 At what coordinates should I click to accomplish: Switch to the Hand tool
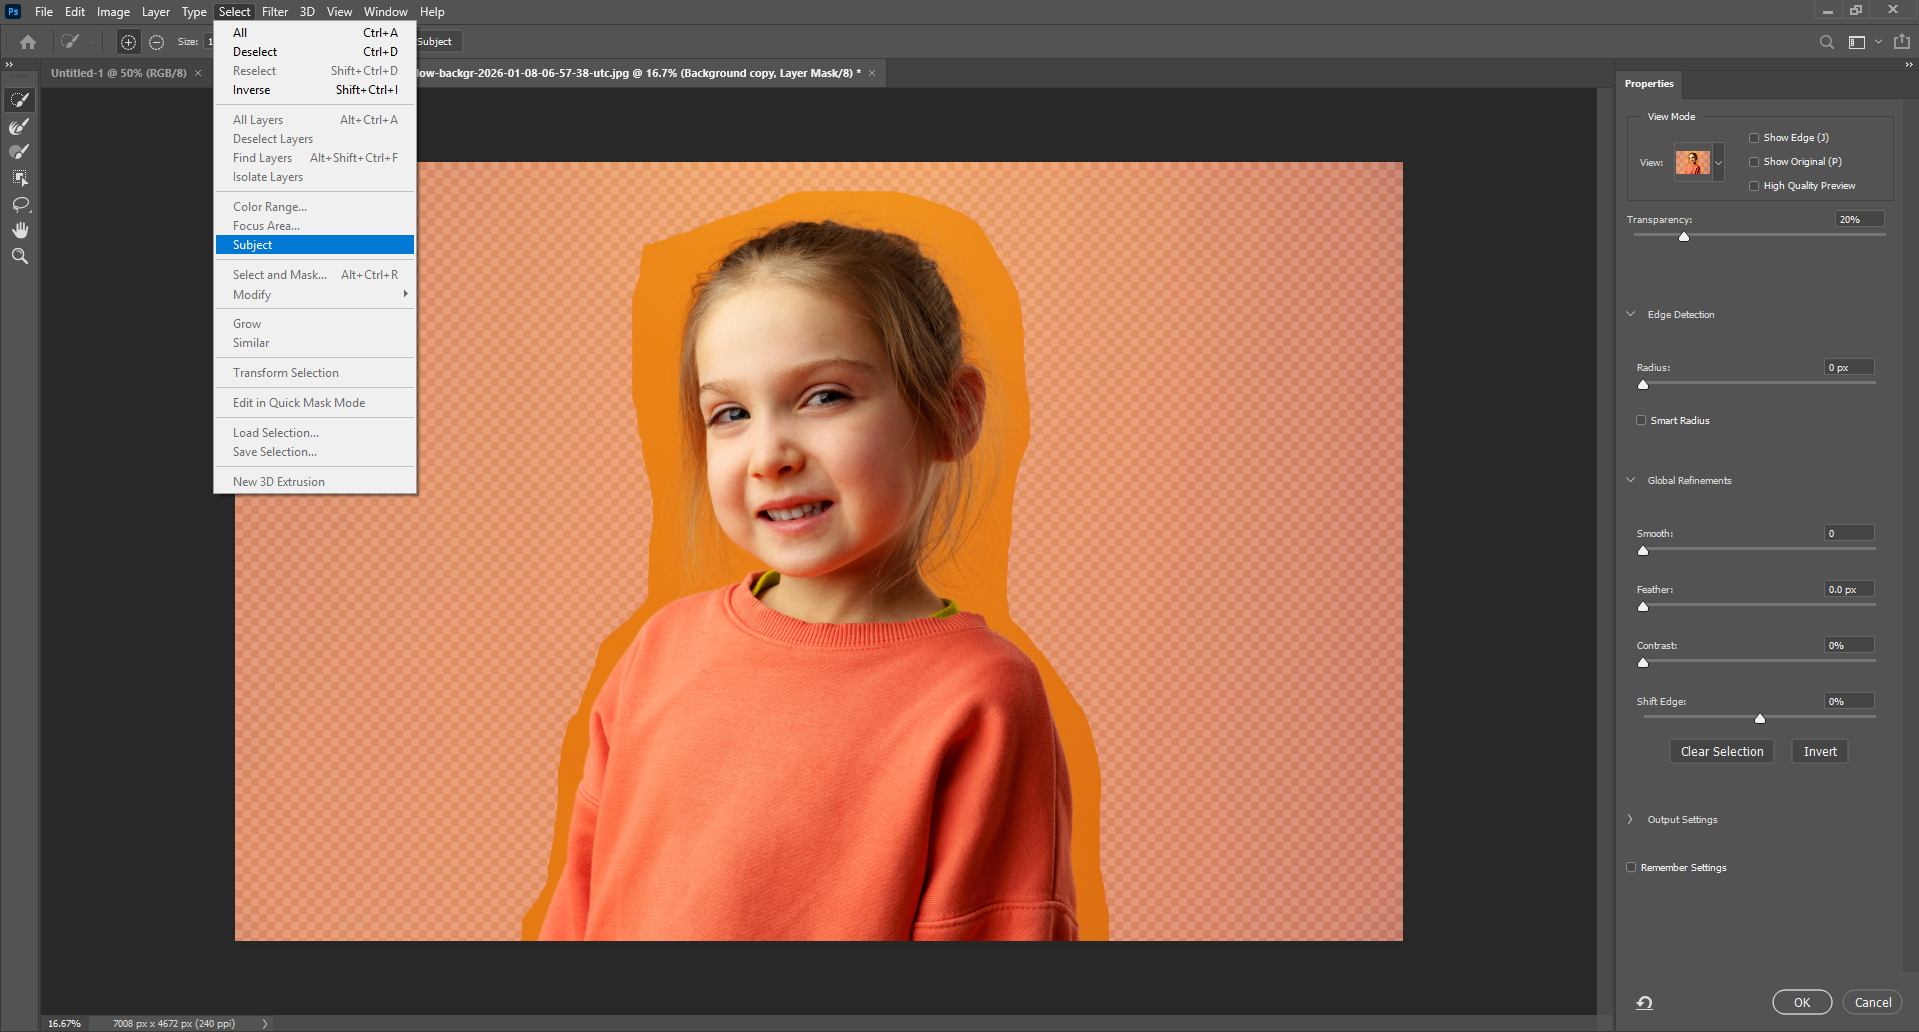20,229
